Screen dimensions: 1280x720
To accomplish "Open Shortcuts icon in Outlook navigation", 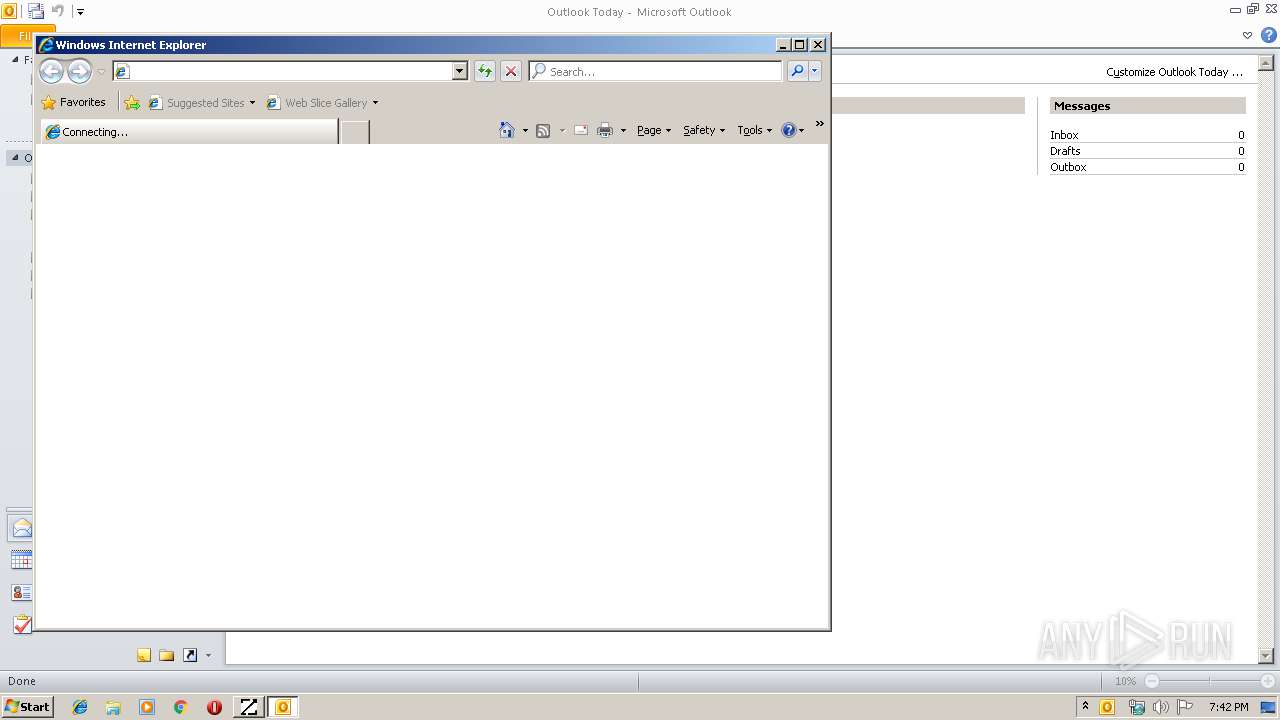I will [190, 655].
